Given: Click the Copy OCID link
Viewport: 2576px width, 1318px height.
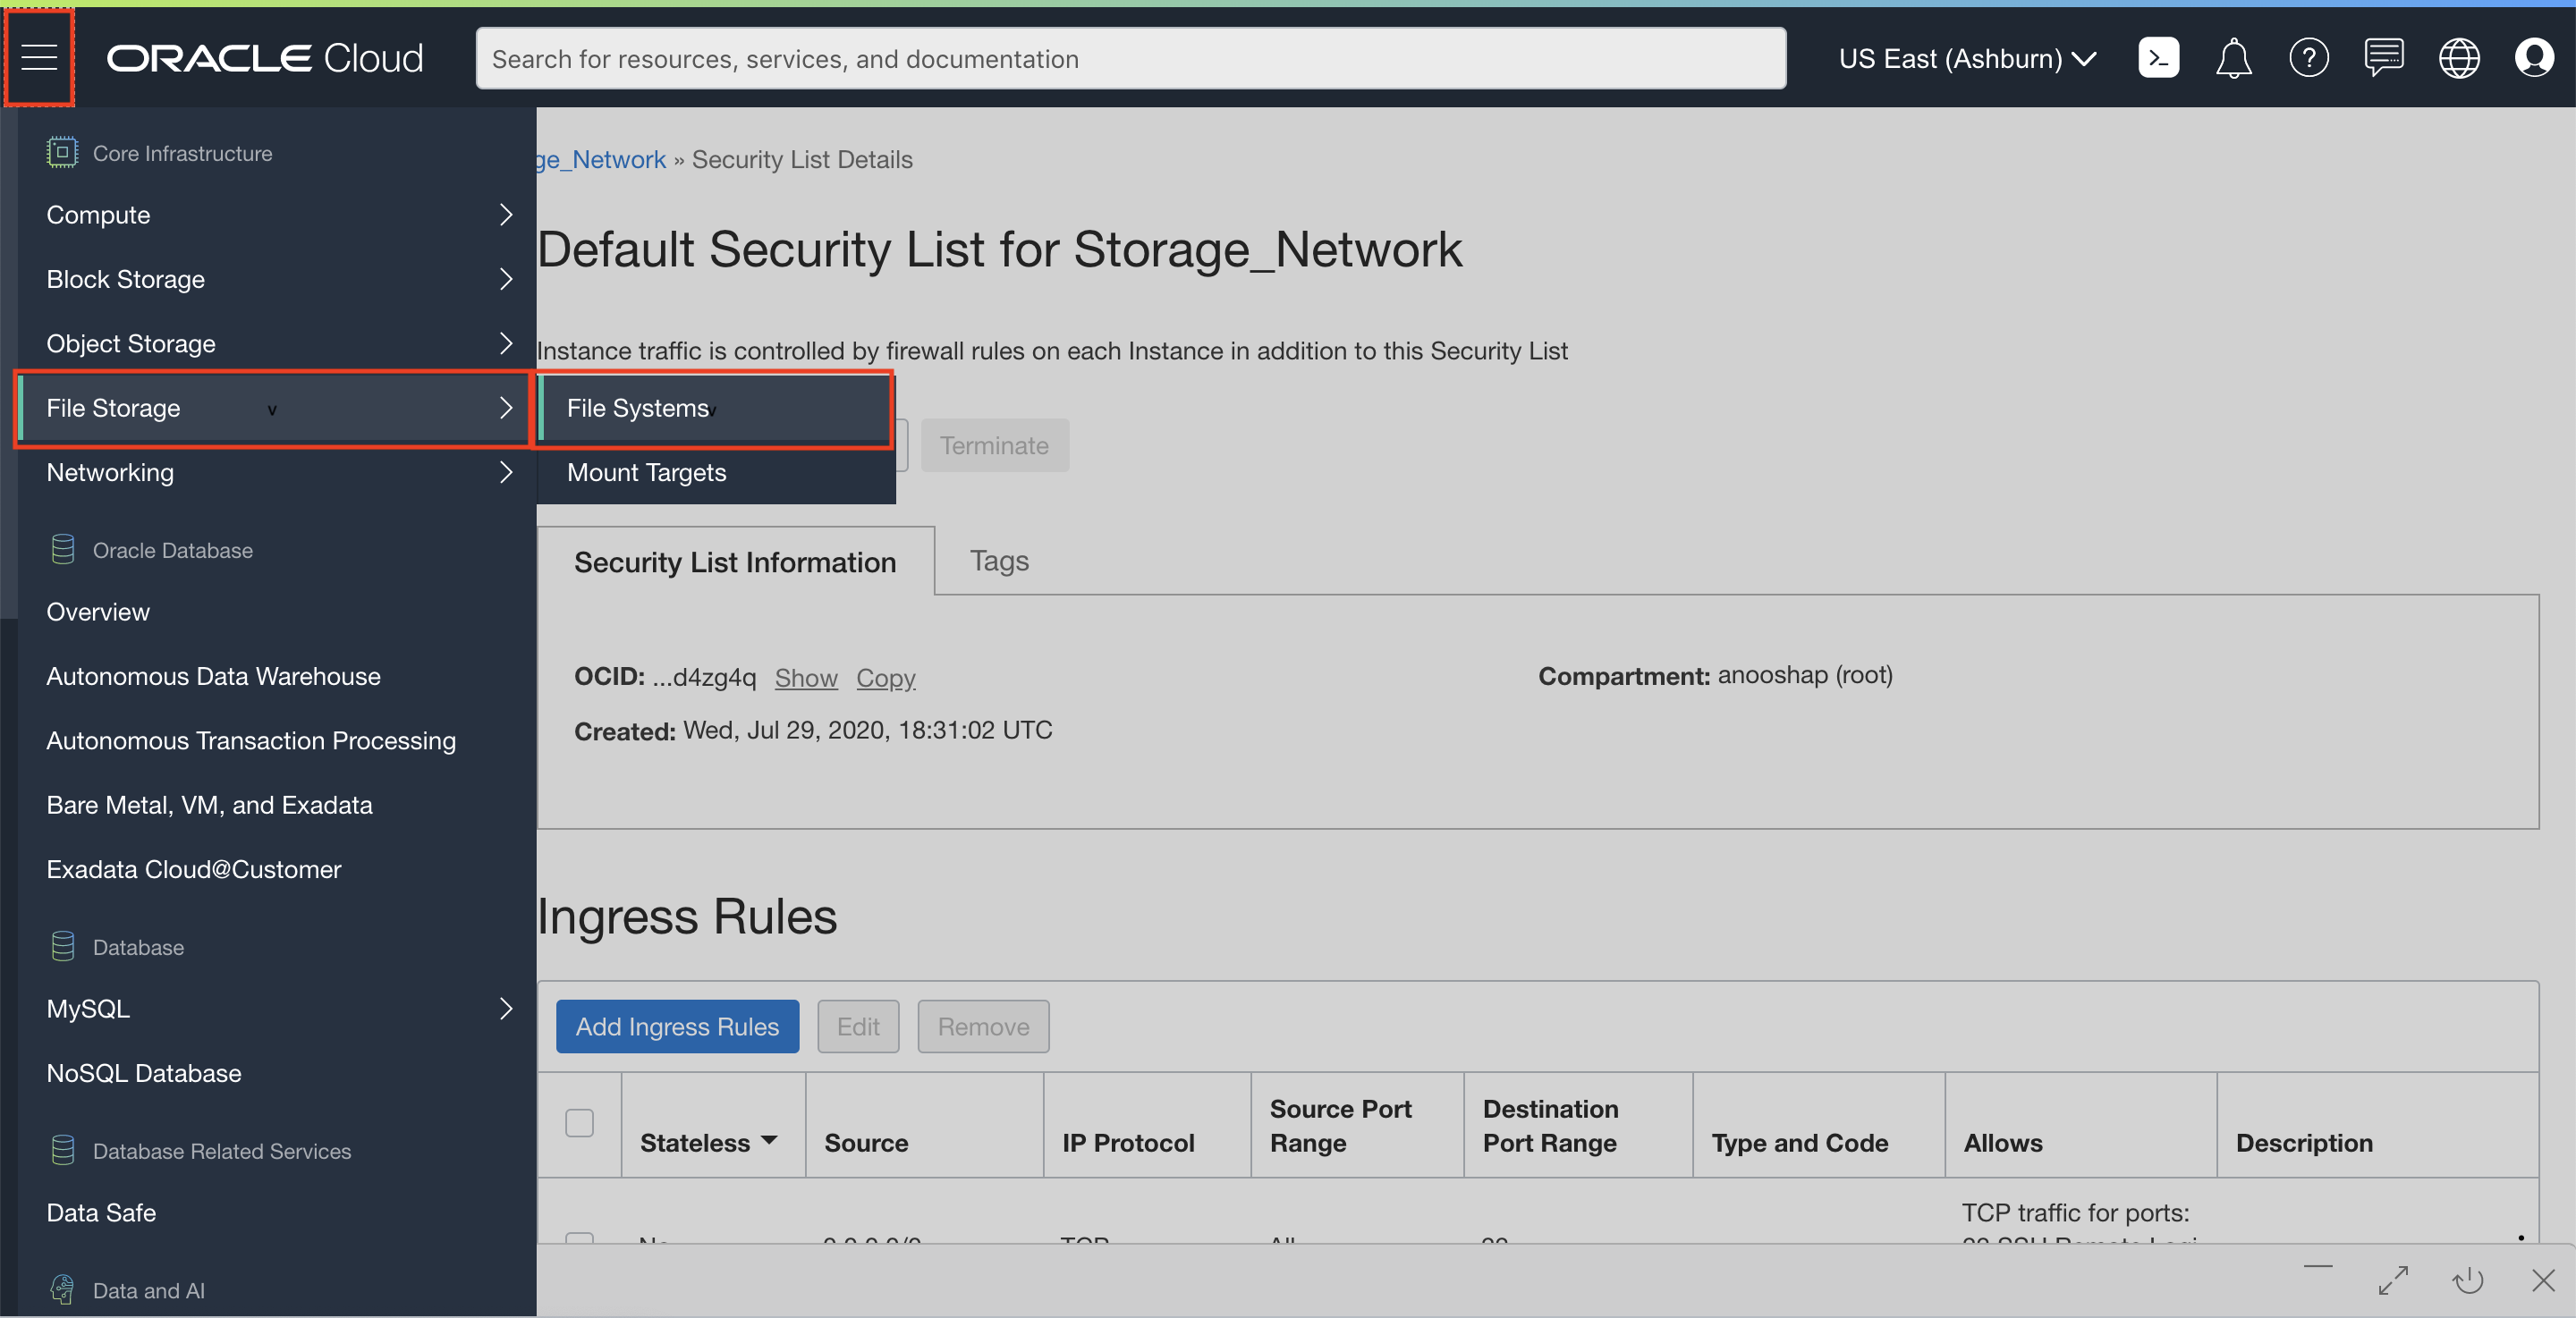Looking at the screenshot, I should (885, 678).
